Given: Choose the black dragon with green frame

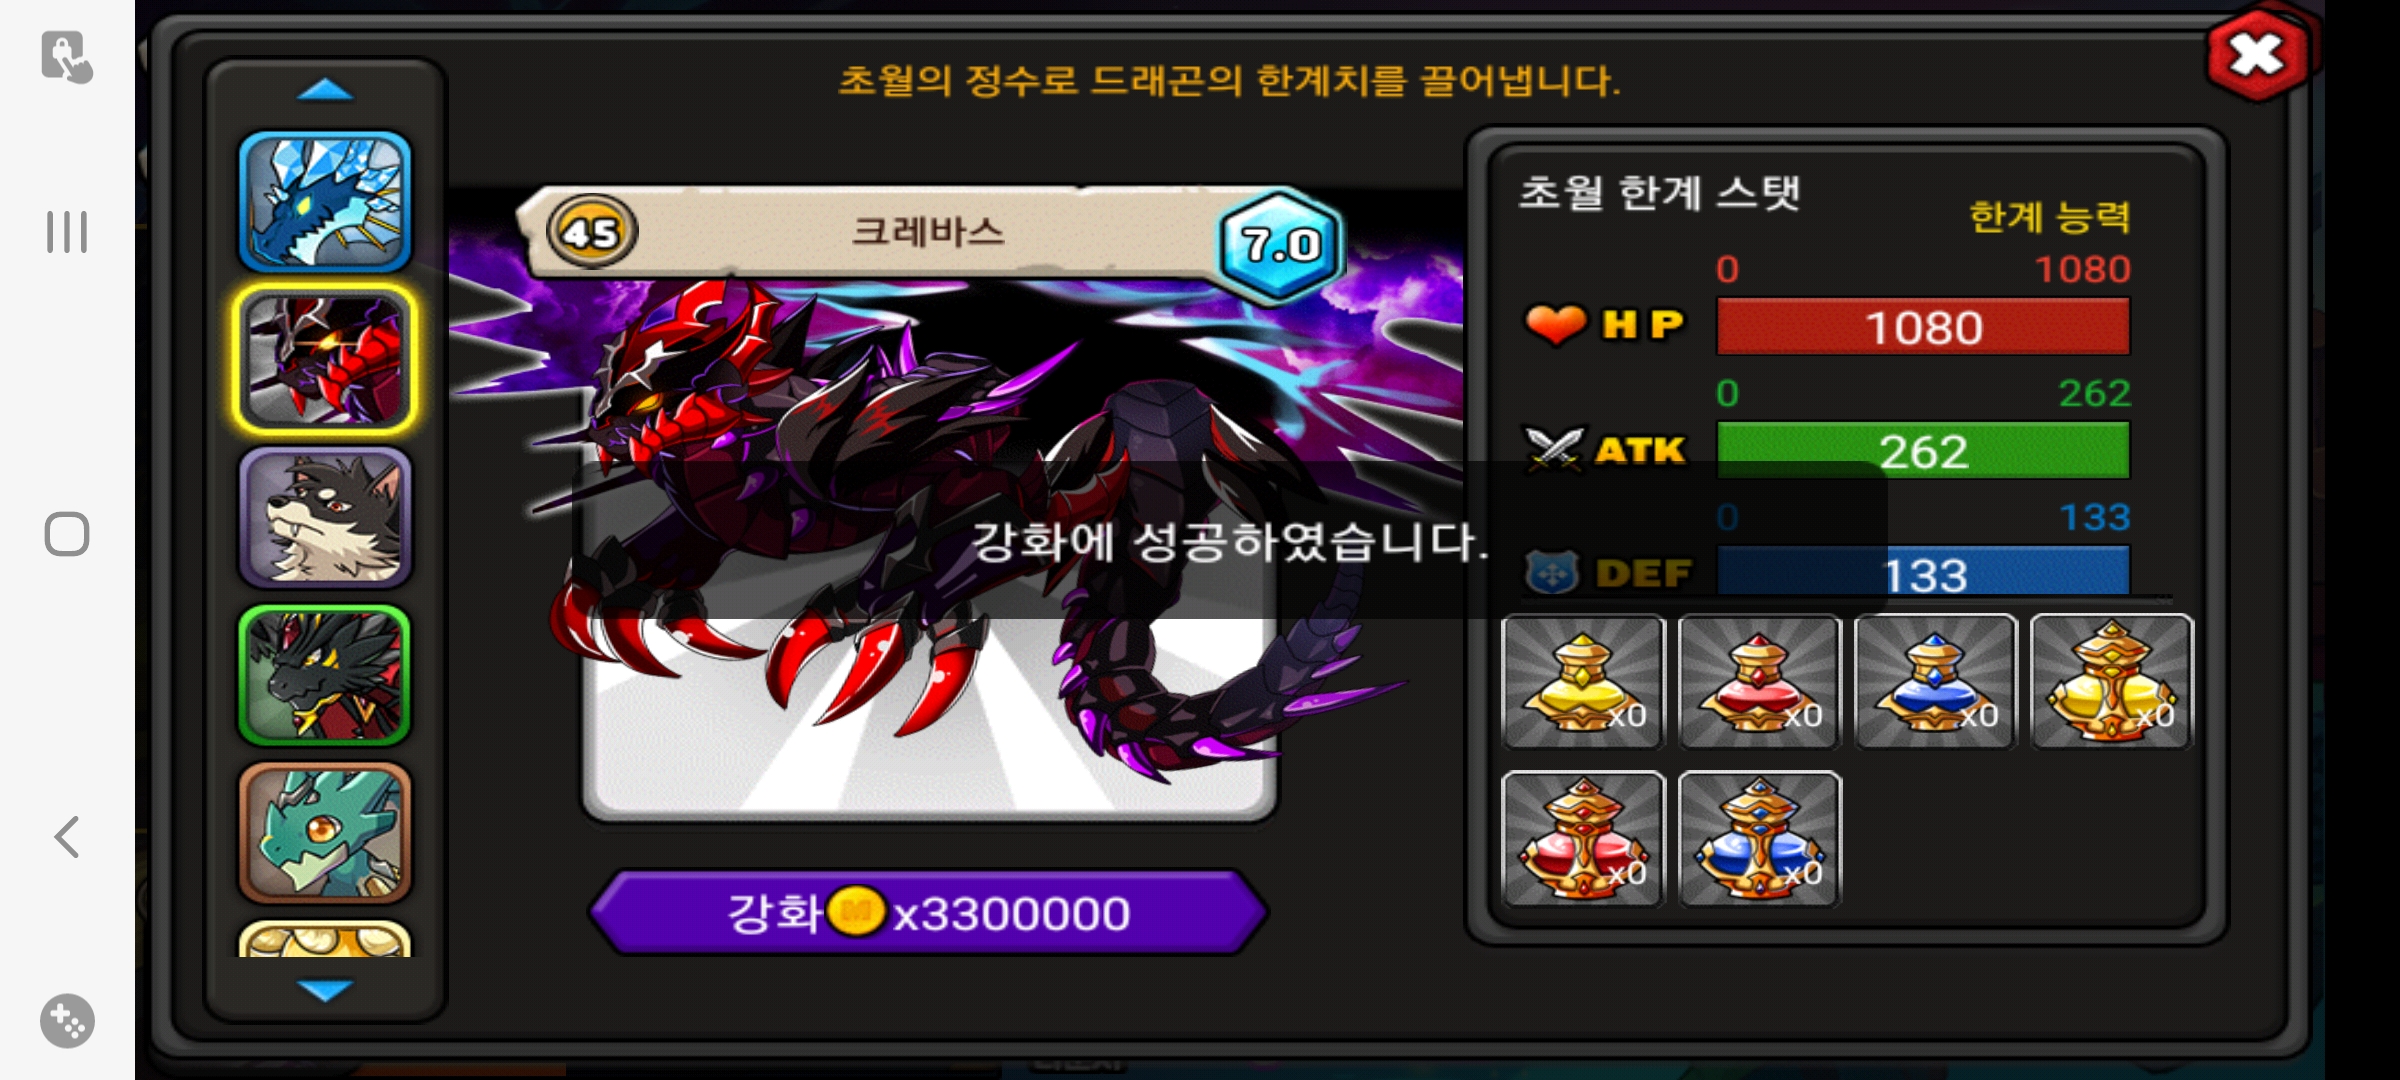Looking at the screenshot, I should pyautogui.click(x=325, y=676).
